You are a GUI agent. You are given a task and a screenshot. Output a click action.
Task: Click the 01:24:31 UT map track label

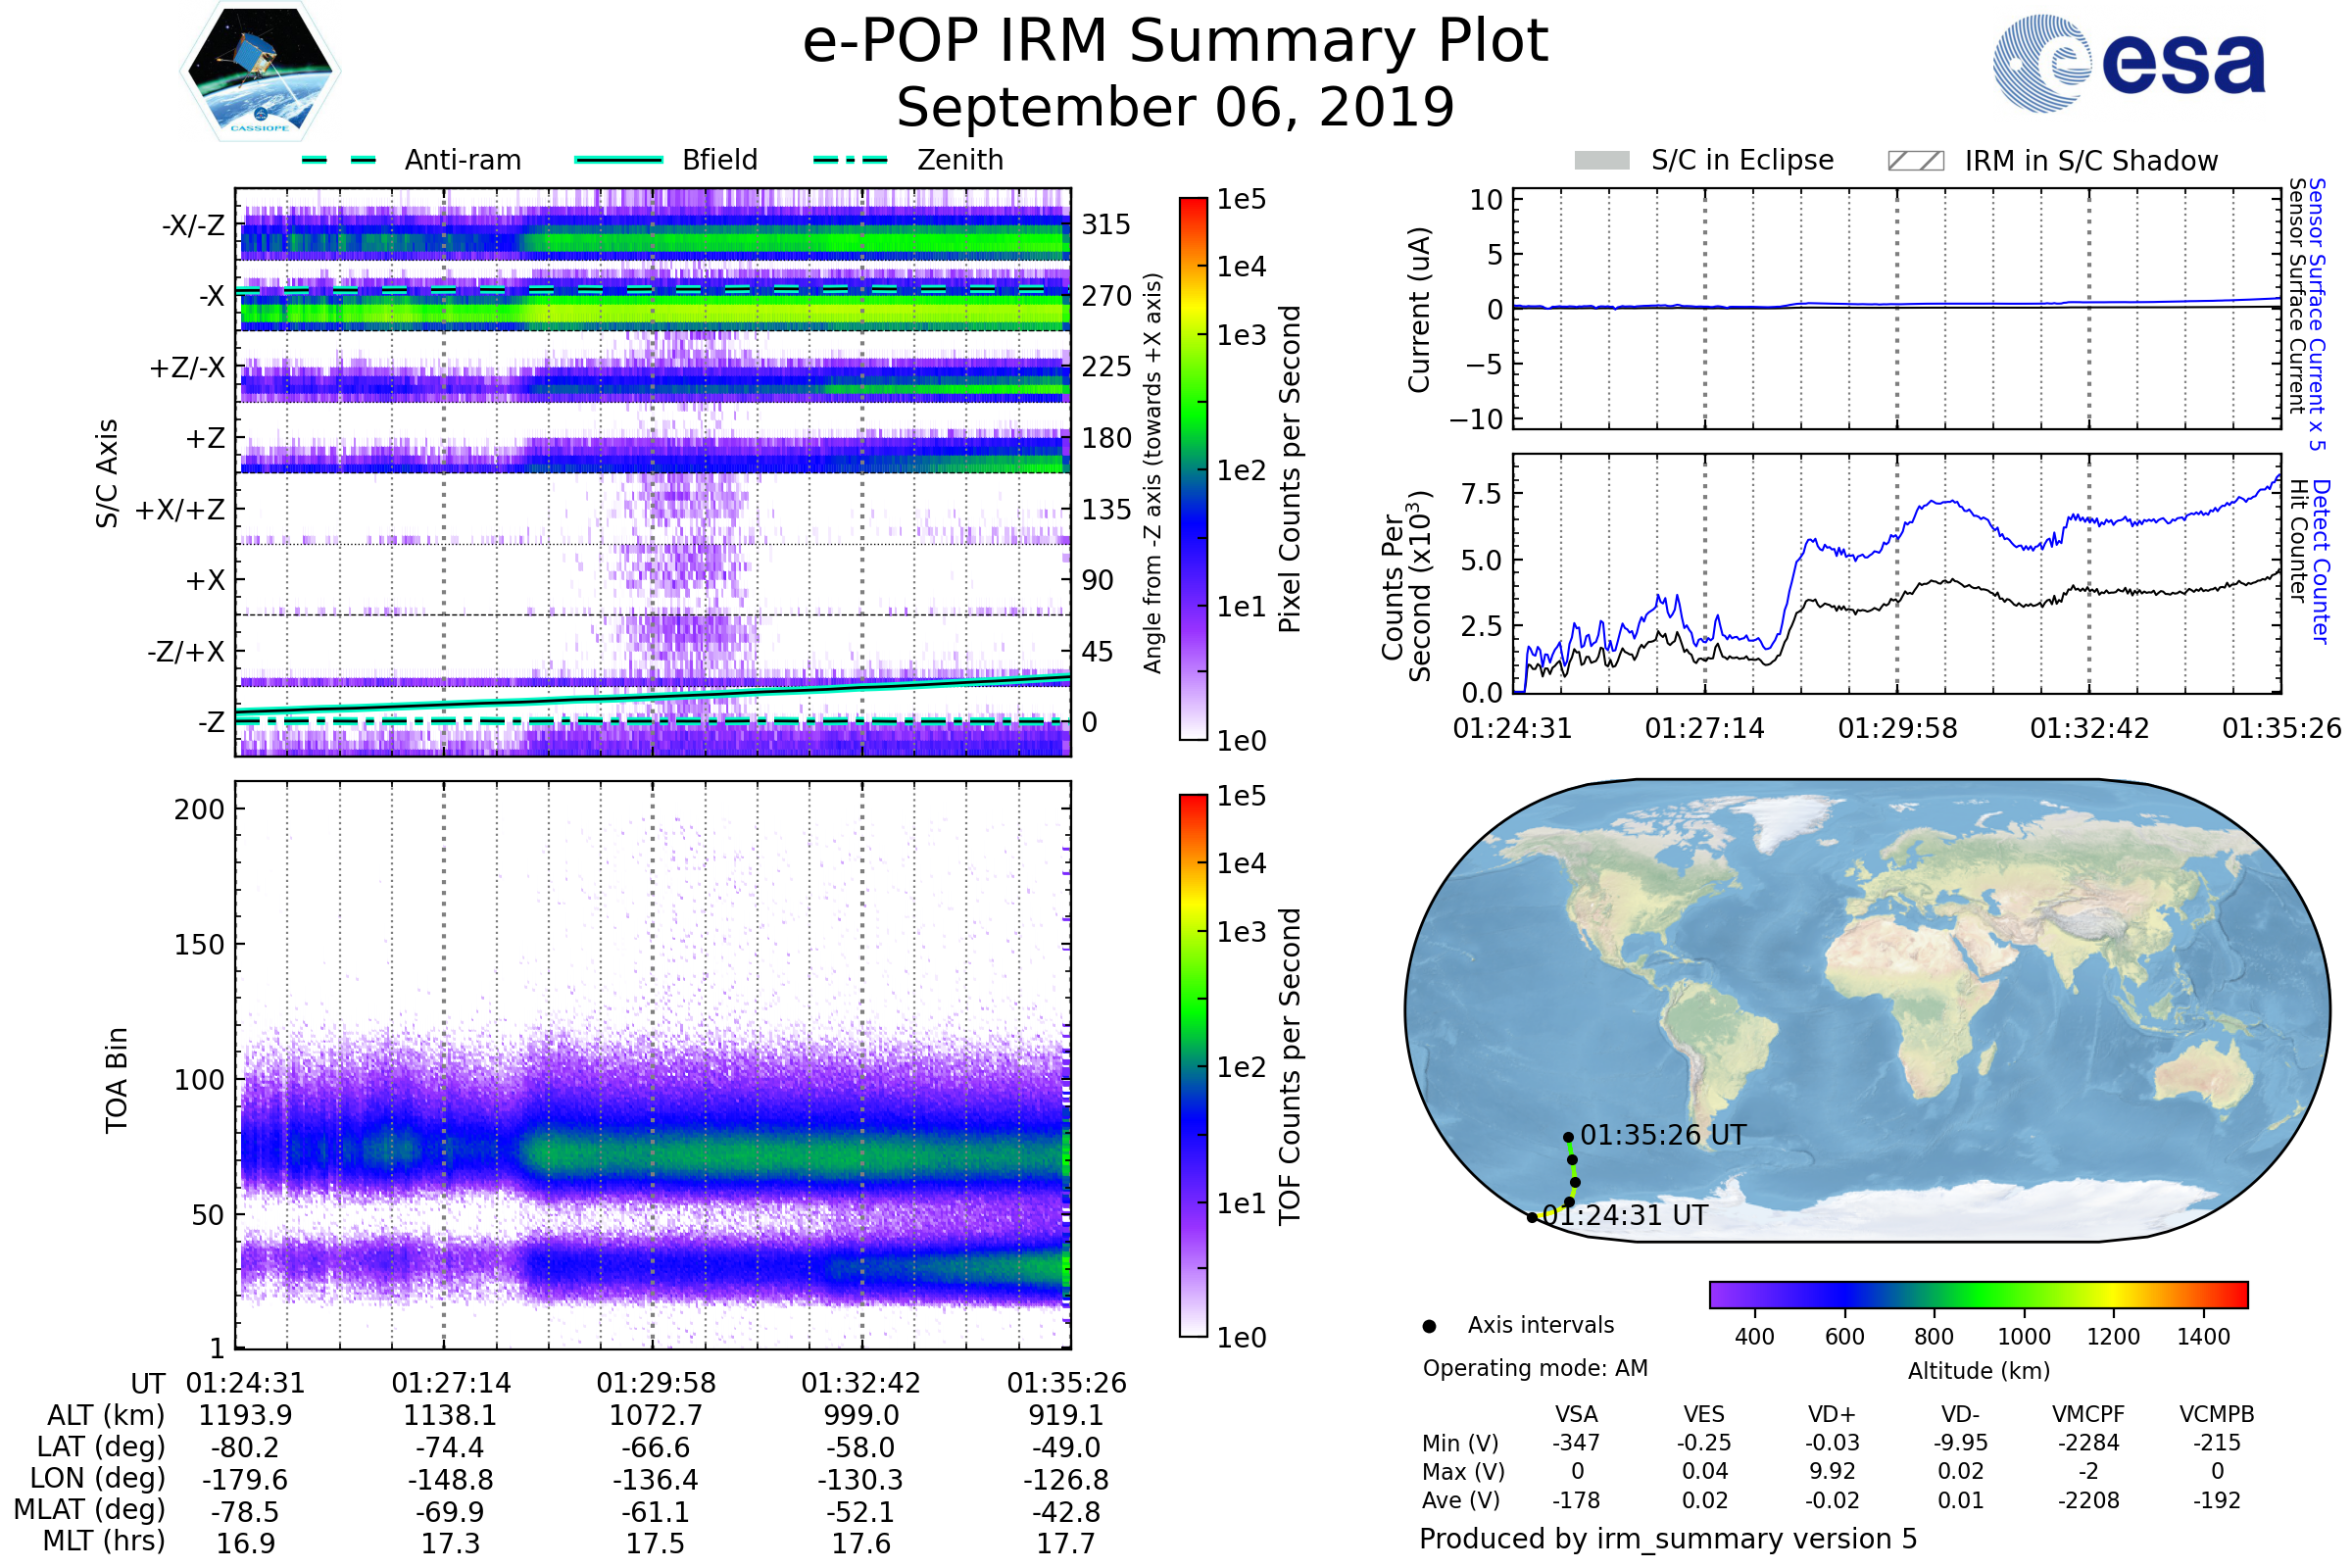coord(1625,1216)
